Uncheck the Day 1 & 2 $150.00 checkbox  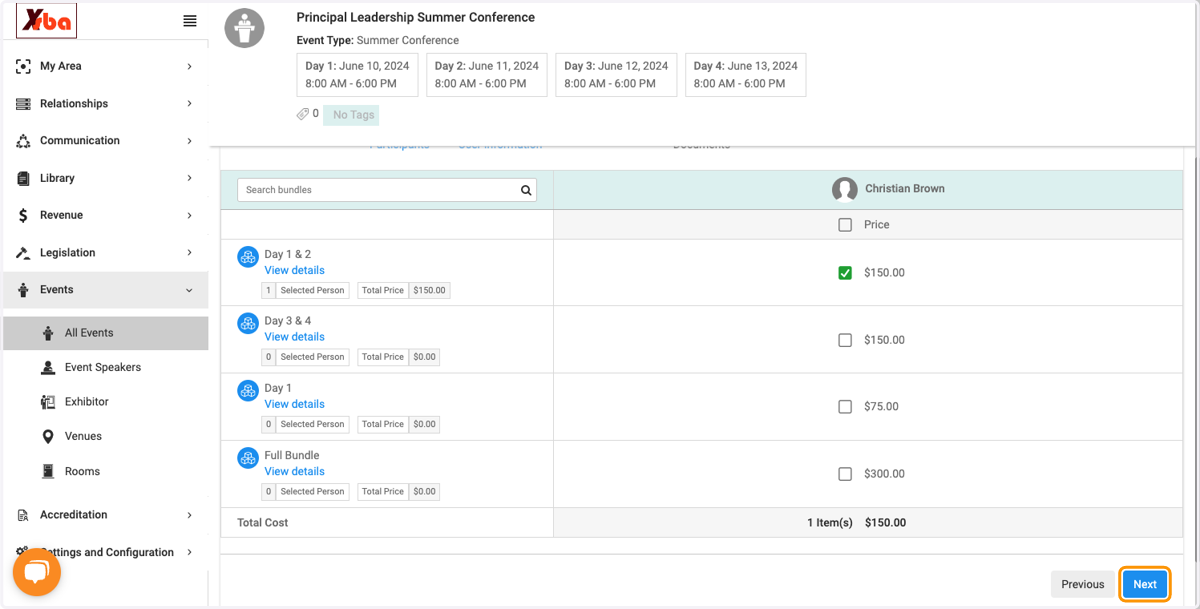[845, 273]
